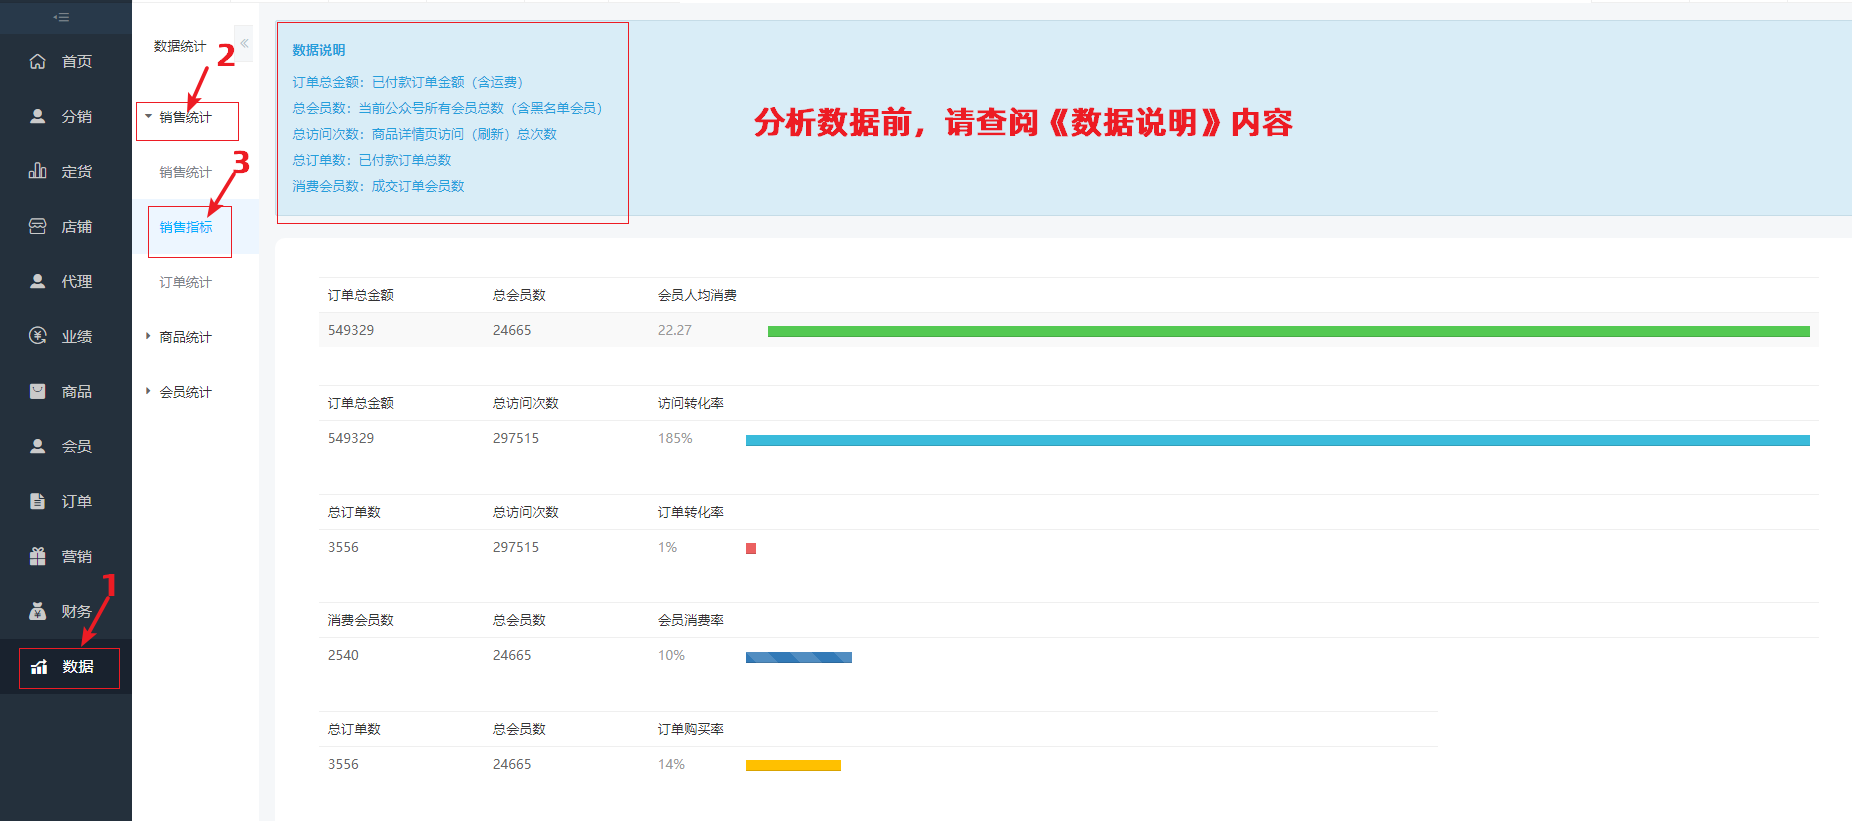Viewport: 1852px width, 821px height.
Task: Click the bag icon beside 商品
Action: (37, 391)
